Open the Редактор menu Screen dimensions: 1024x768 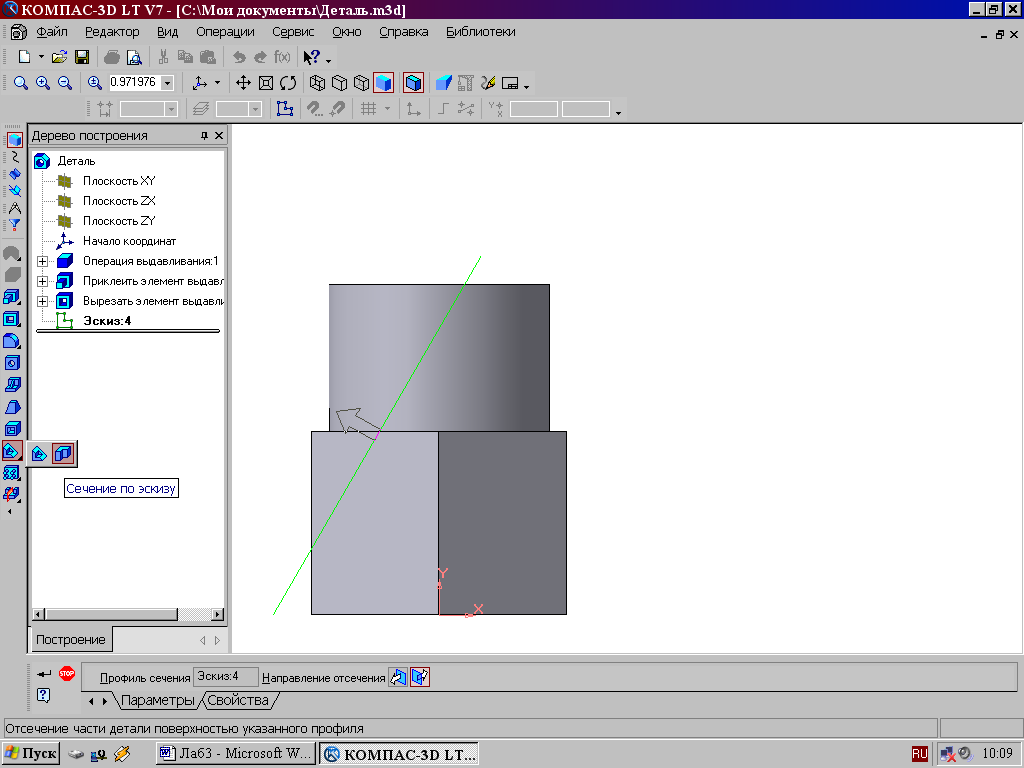(x=112, y=31)
